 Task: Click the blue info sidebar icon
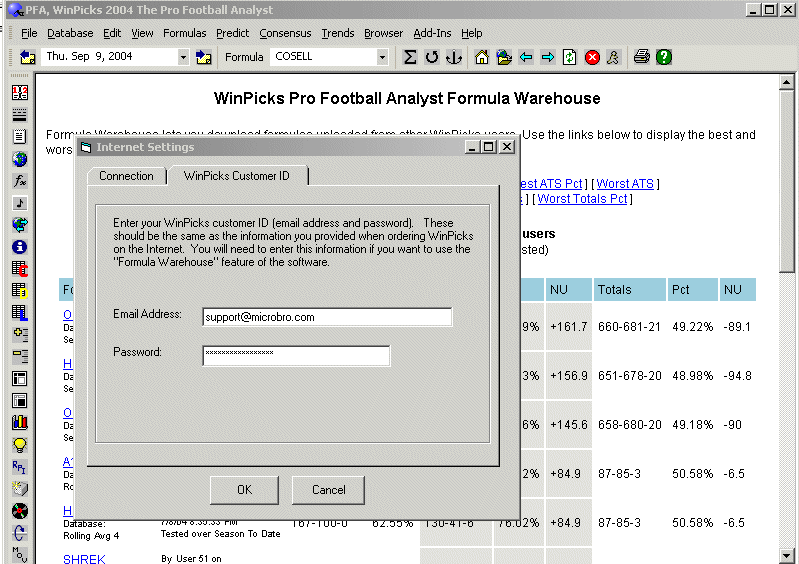(20, 247)
